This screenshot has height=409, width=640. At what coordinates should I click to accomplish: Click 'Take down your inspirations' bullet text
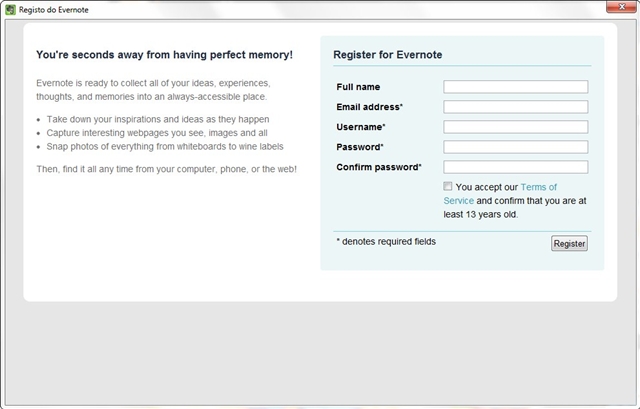158,119
